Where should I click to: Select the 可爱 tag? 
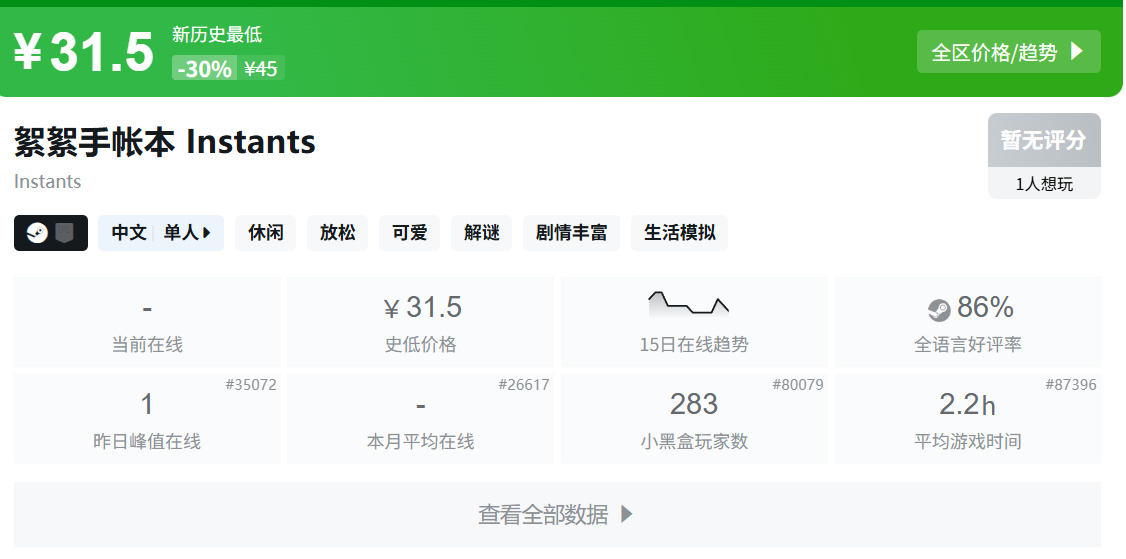pos(409,233)
